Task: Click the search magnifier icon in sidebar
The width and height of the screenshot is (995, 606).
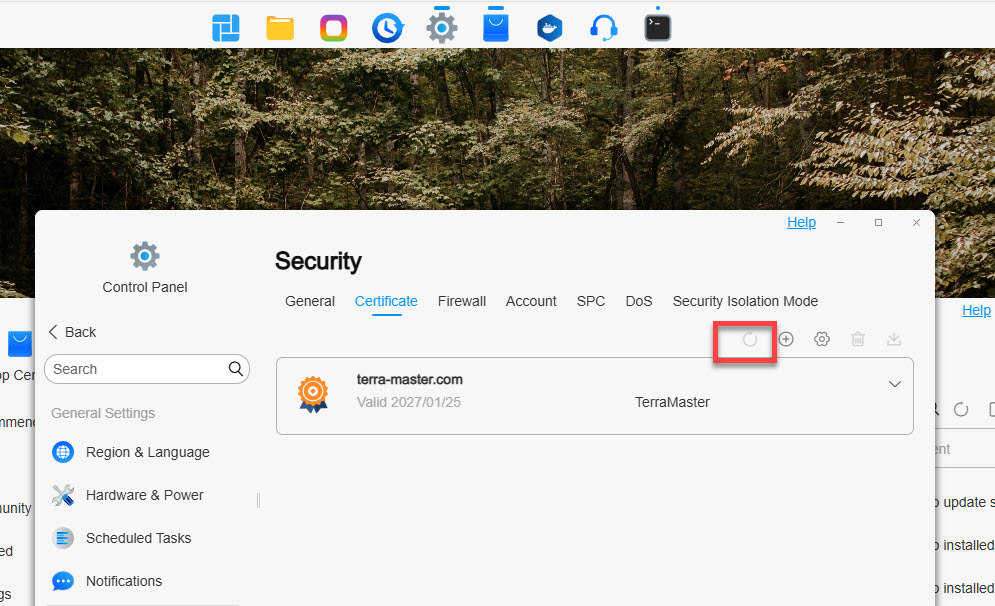Action: (235, 369)
